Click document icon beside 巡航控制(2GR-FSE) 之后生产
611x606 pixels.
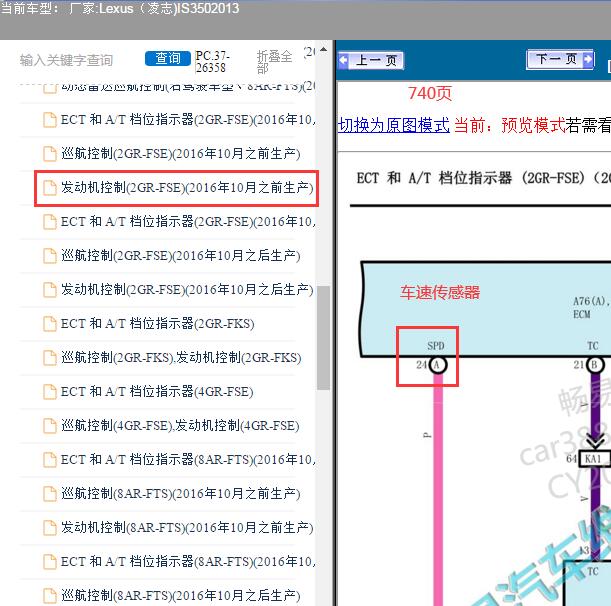[49, 256]
